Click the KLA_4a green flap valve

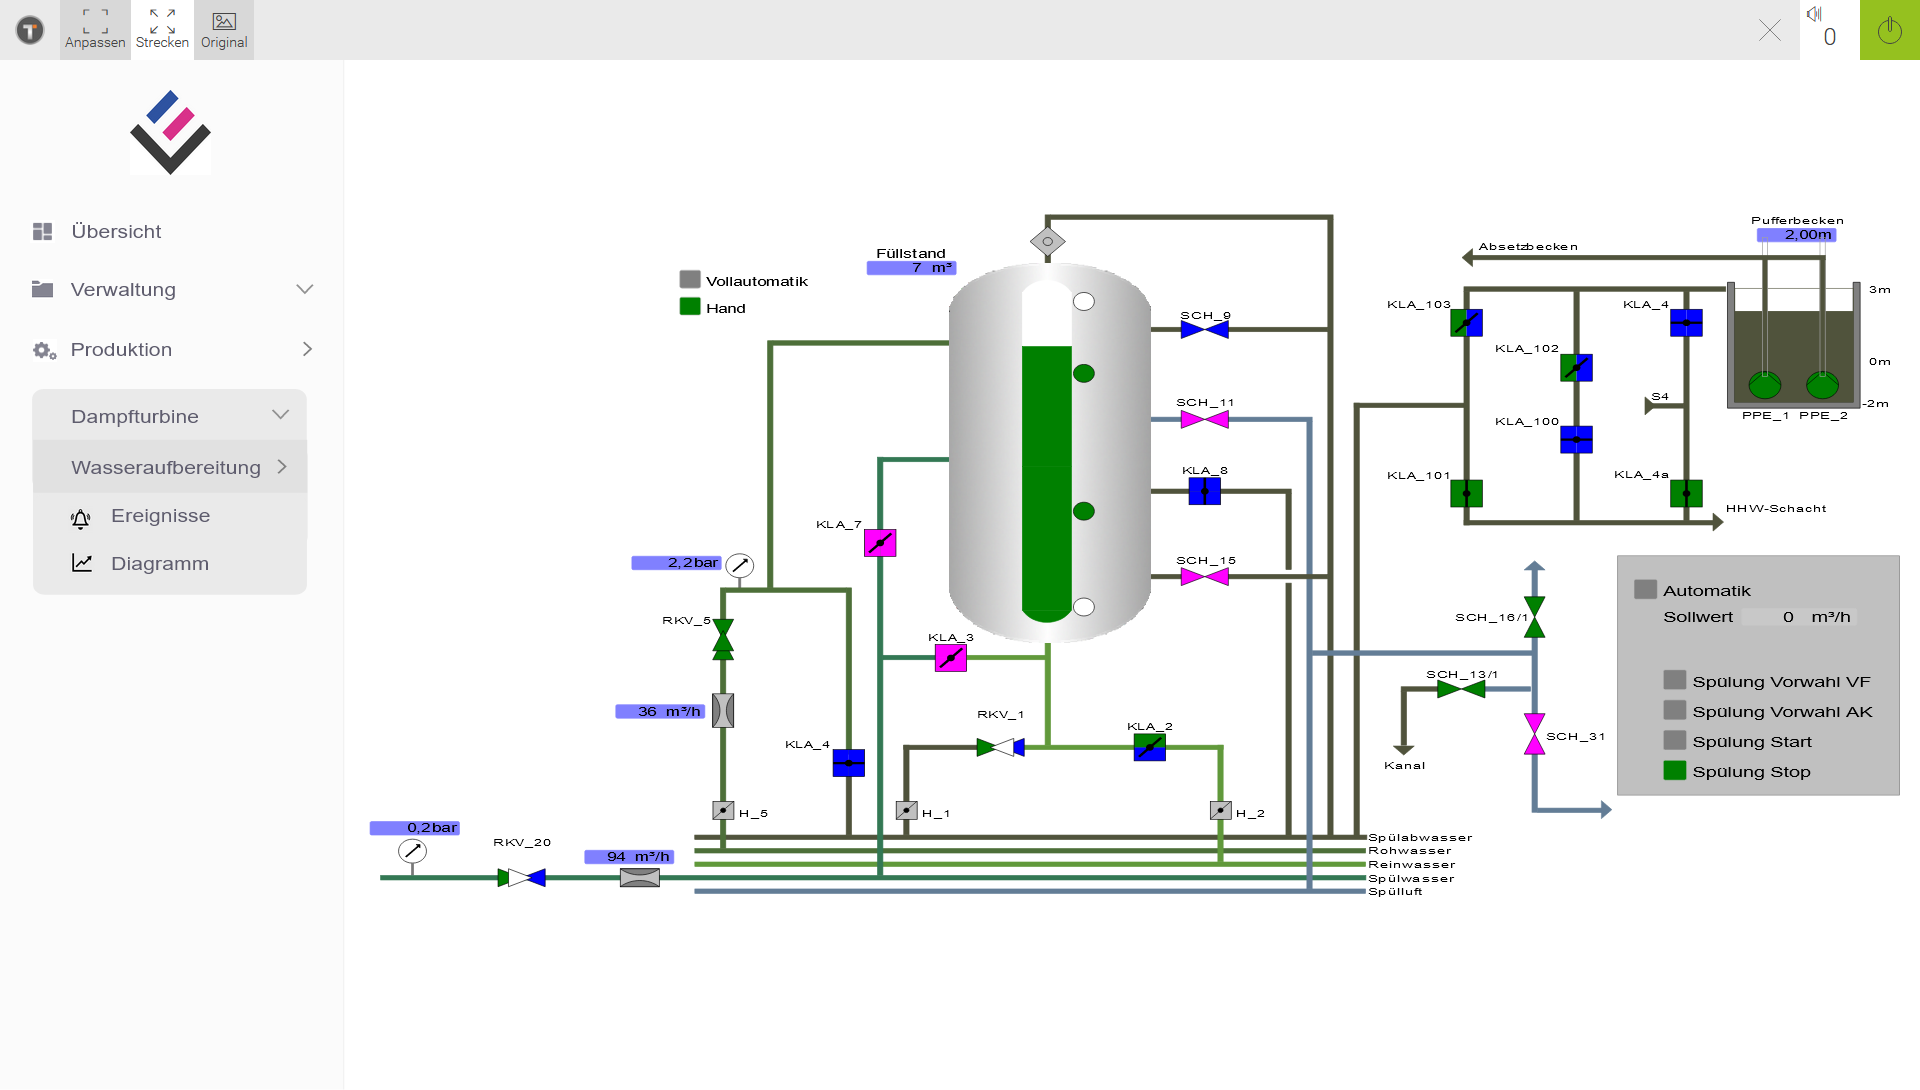1686,494
